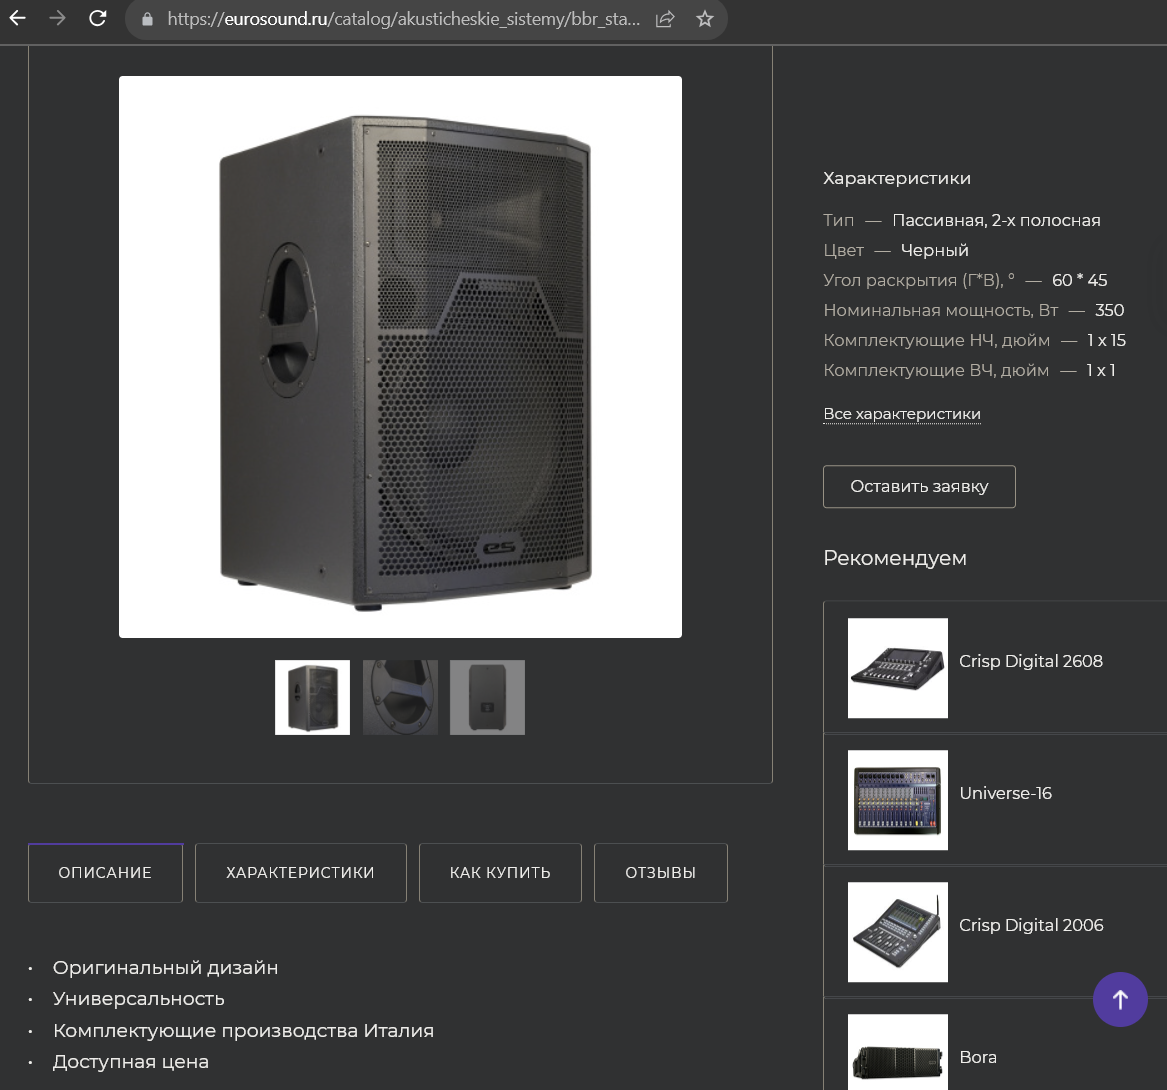Click the eurosound.ru URL address field

click(x=403, y=19)
